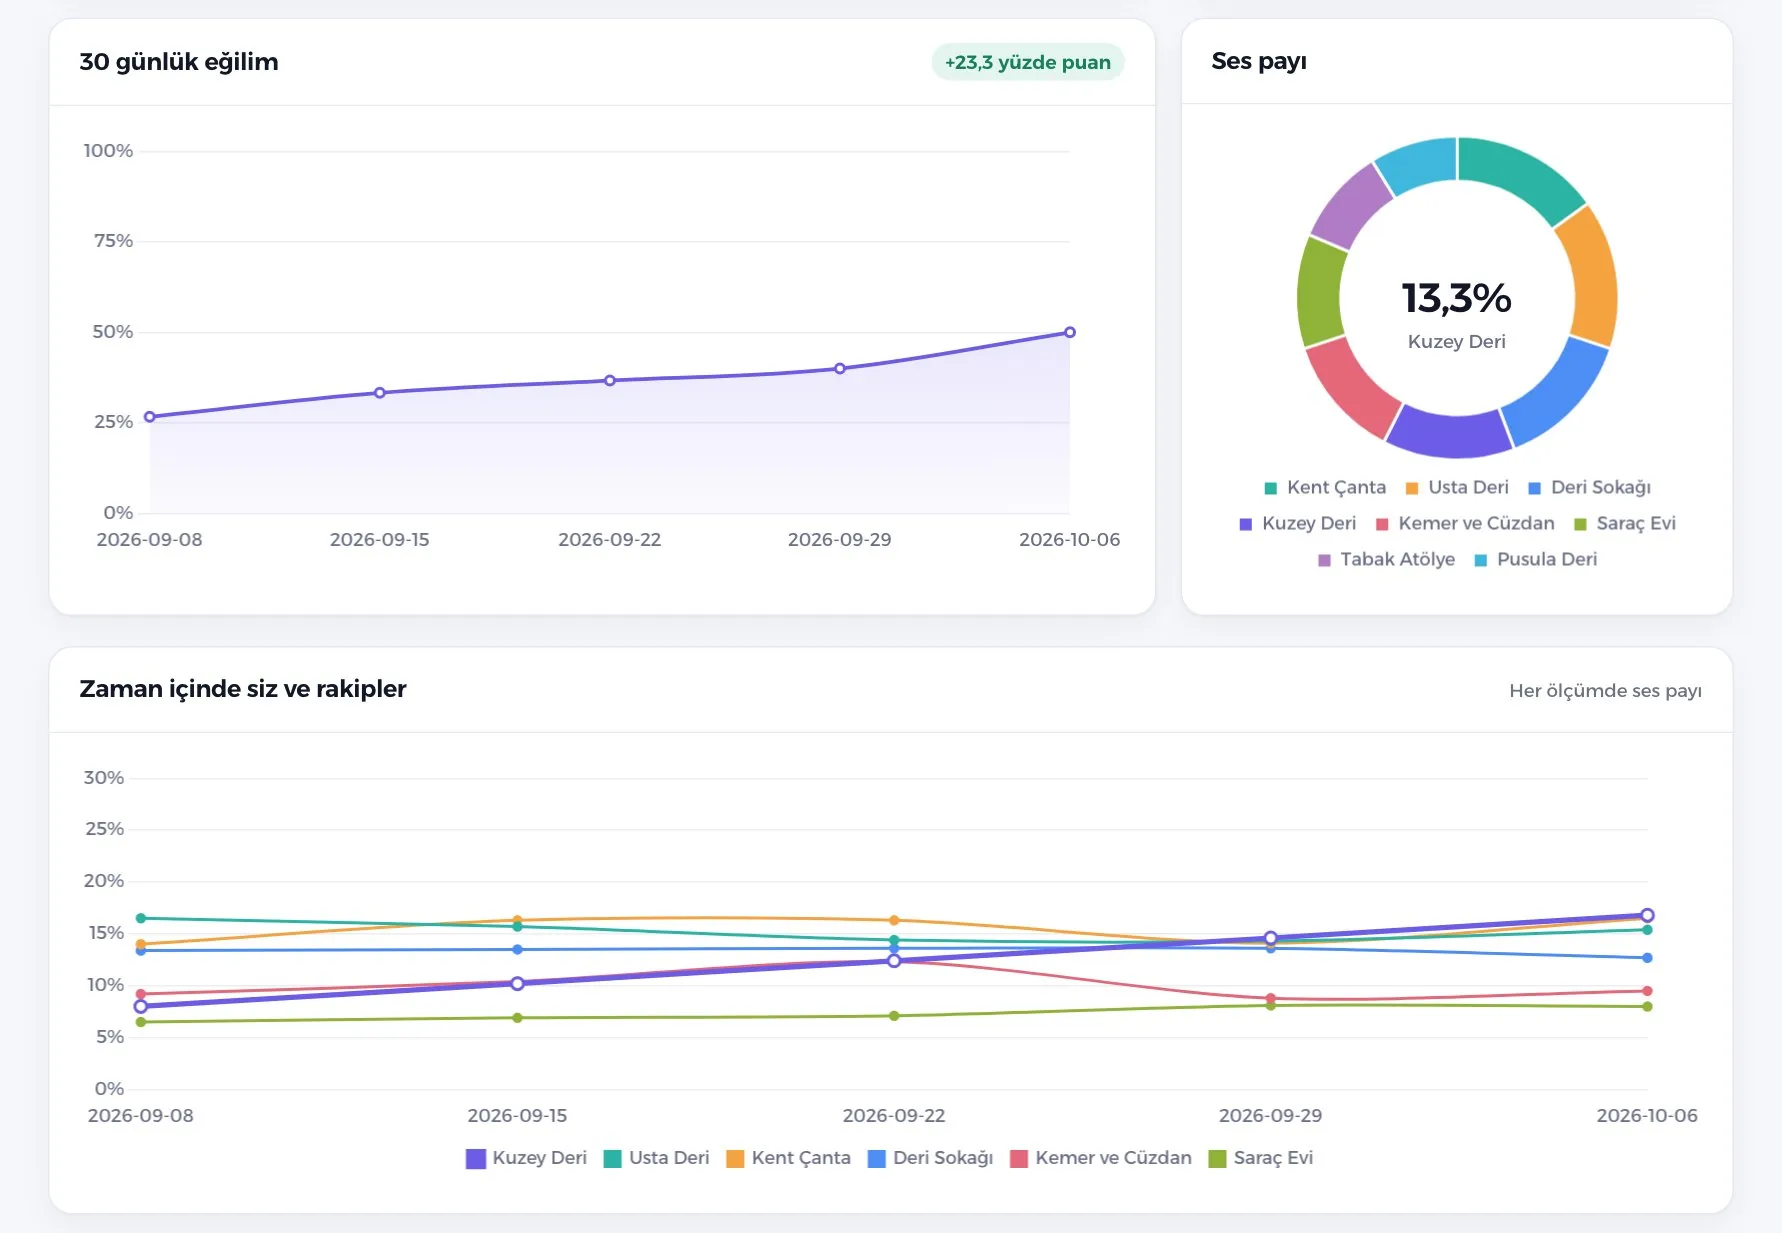Click Kuzey Deri point at 2026-09-15 in competitors chart

coord(517,984)
